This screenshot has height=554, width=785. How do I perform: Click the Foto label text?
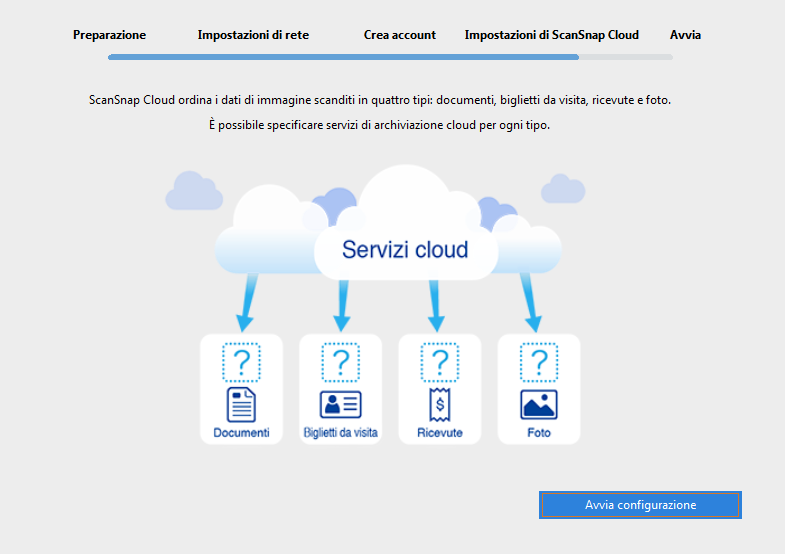point(539,432)
